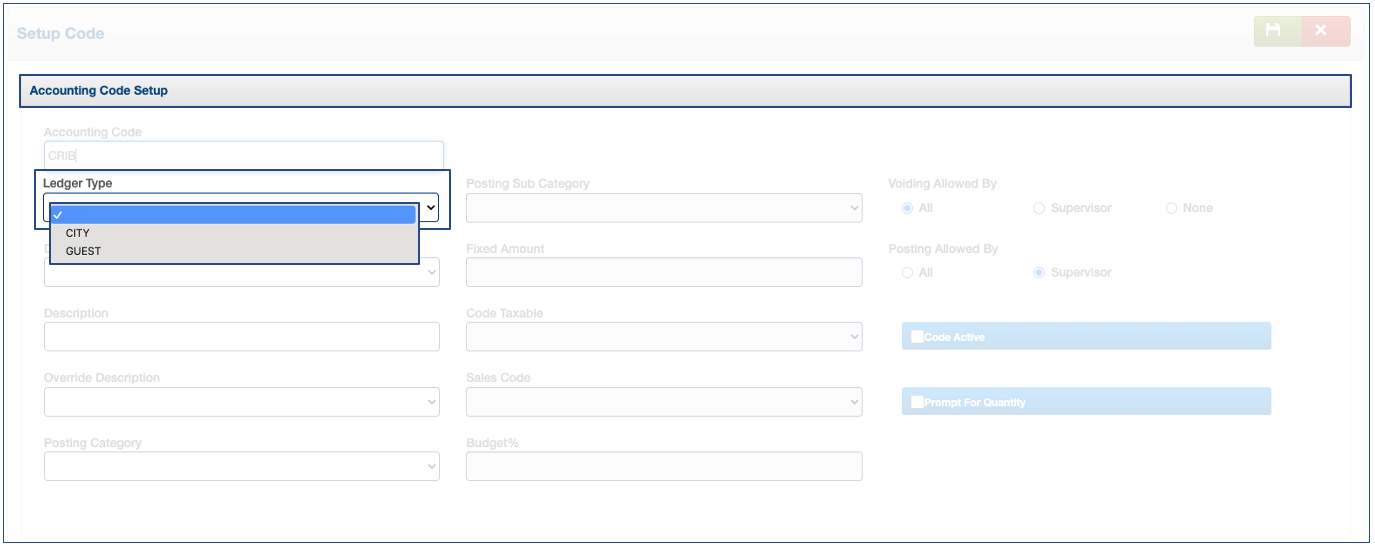Click the Budget% input field
Viewport: 1375px width, 546px height.
[663, 467]
